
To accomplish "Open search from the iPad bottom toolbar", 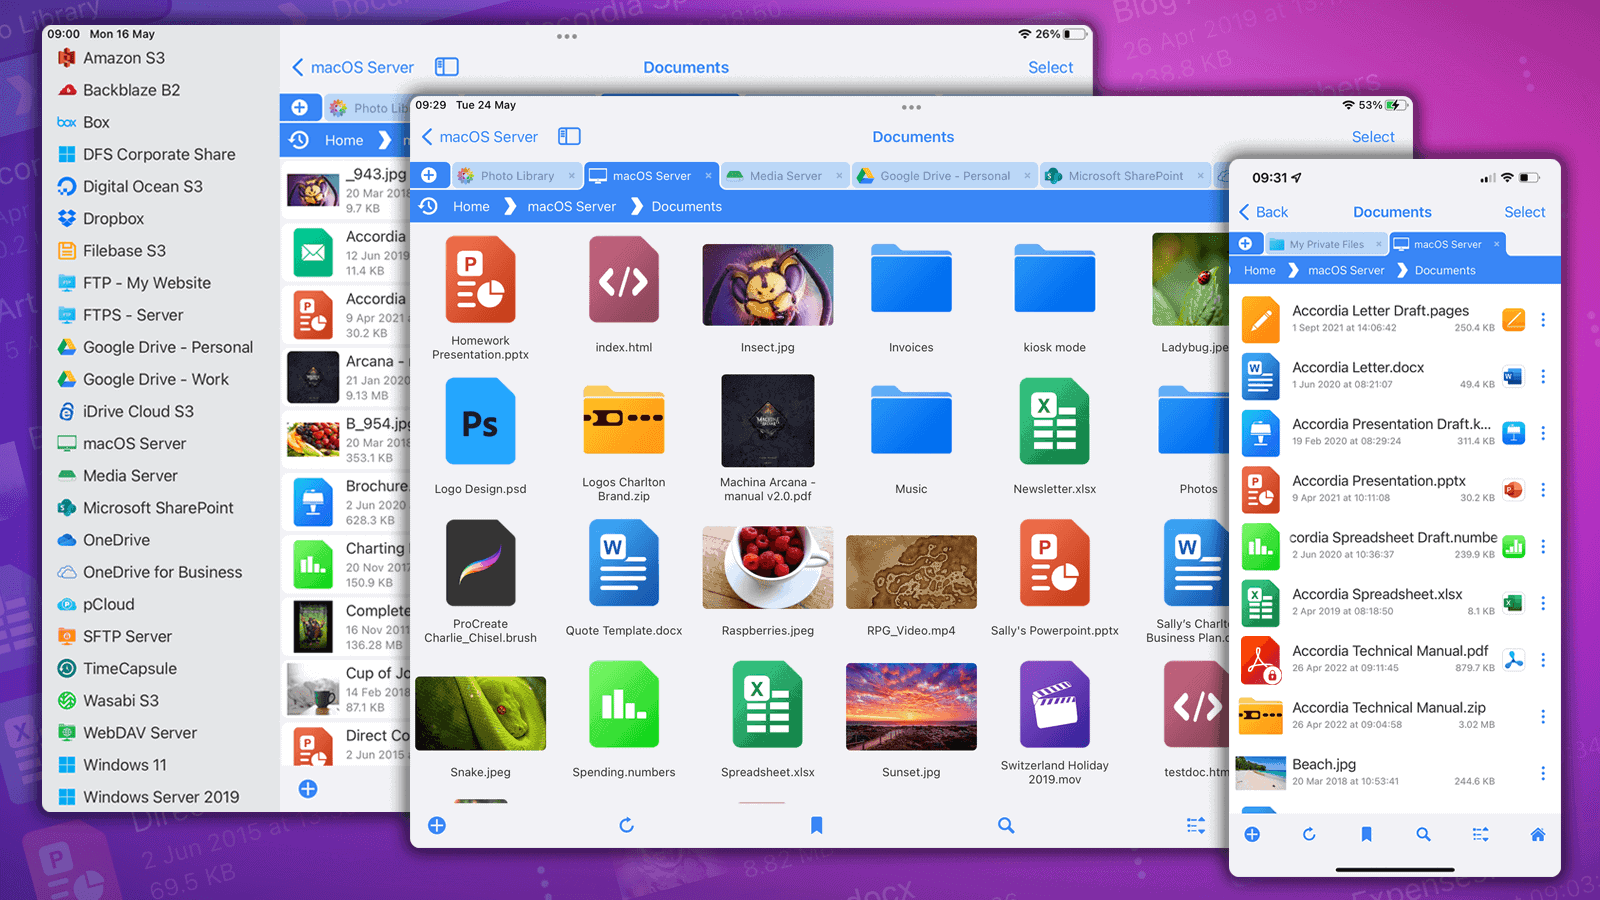I will click(1005, 825).
